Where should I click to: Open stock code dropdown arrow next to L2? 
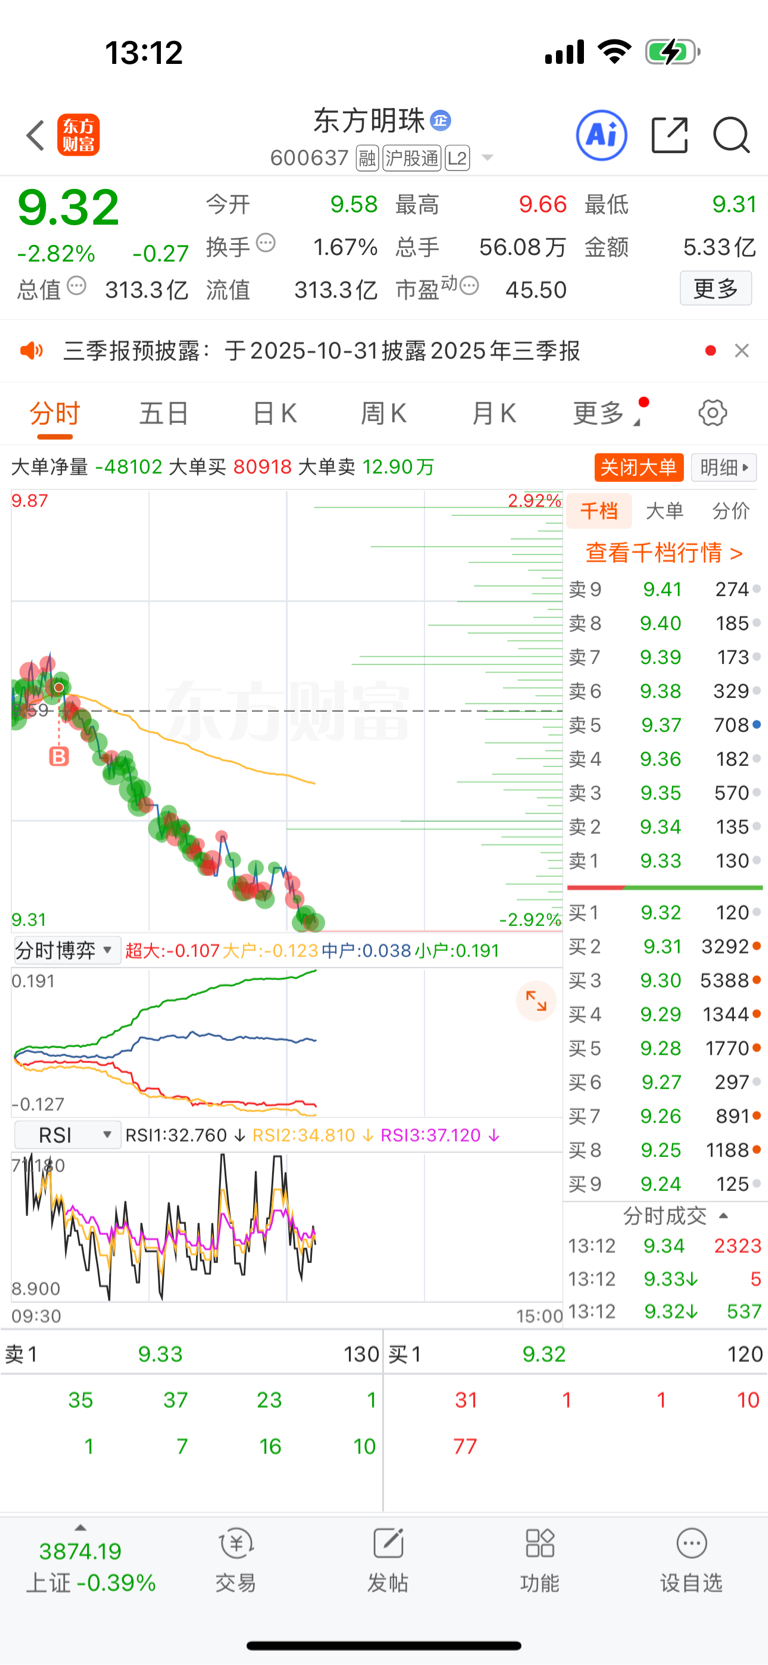tap(487, 158)
